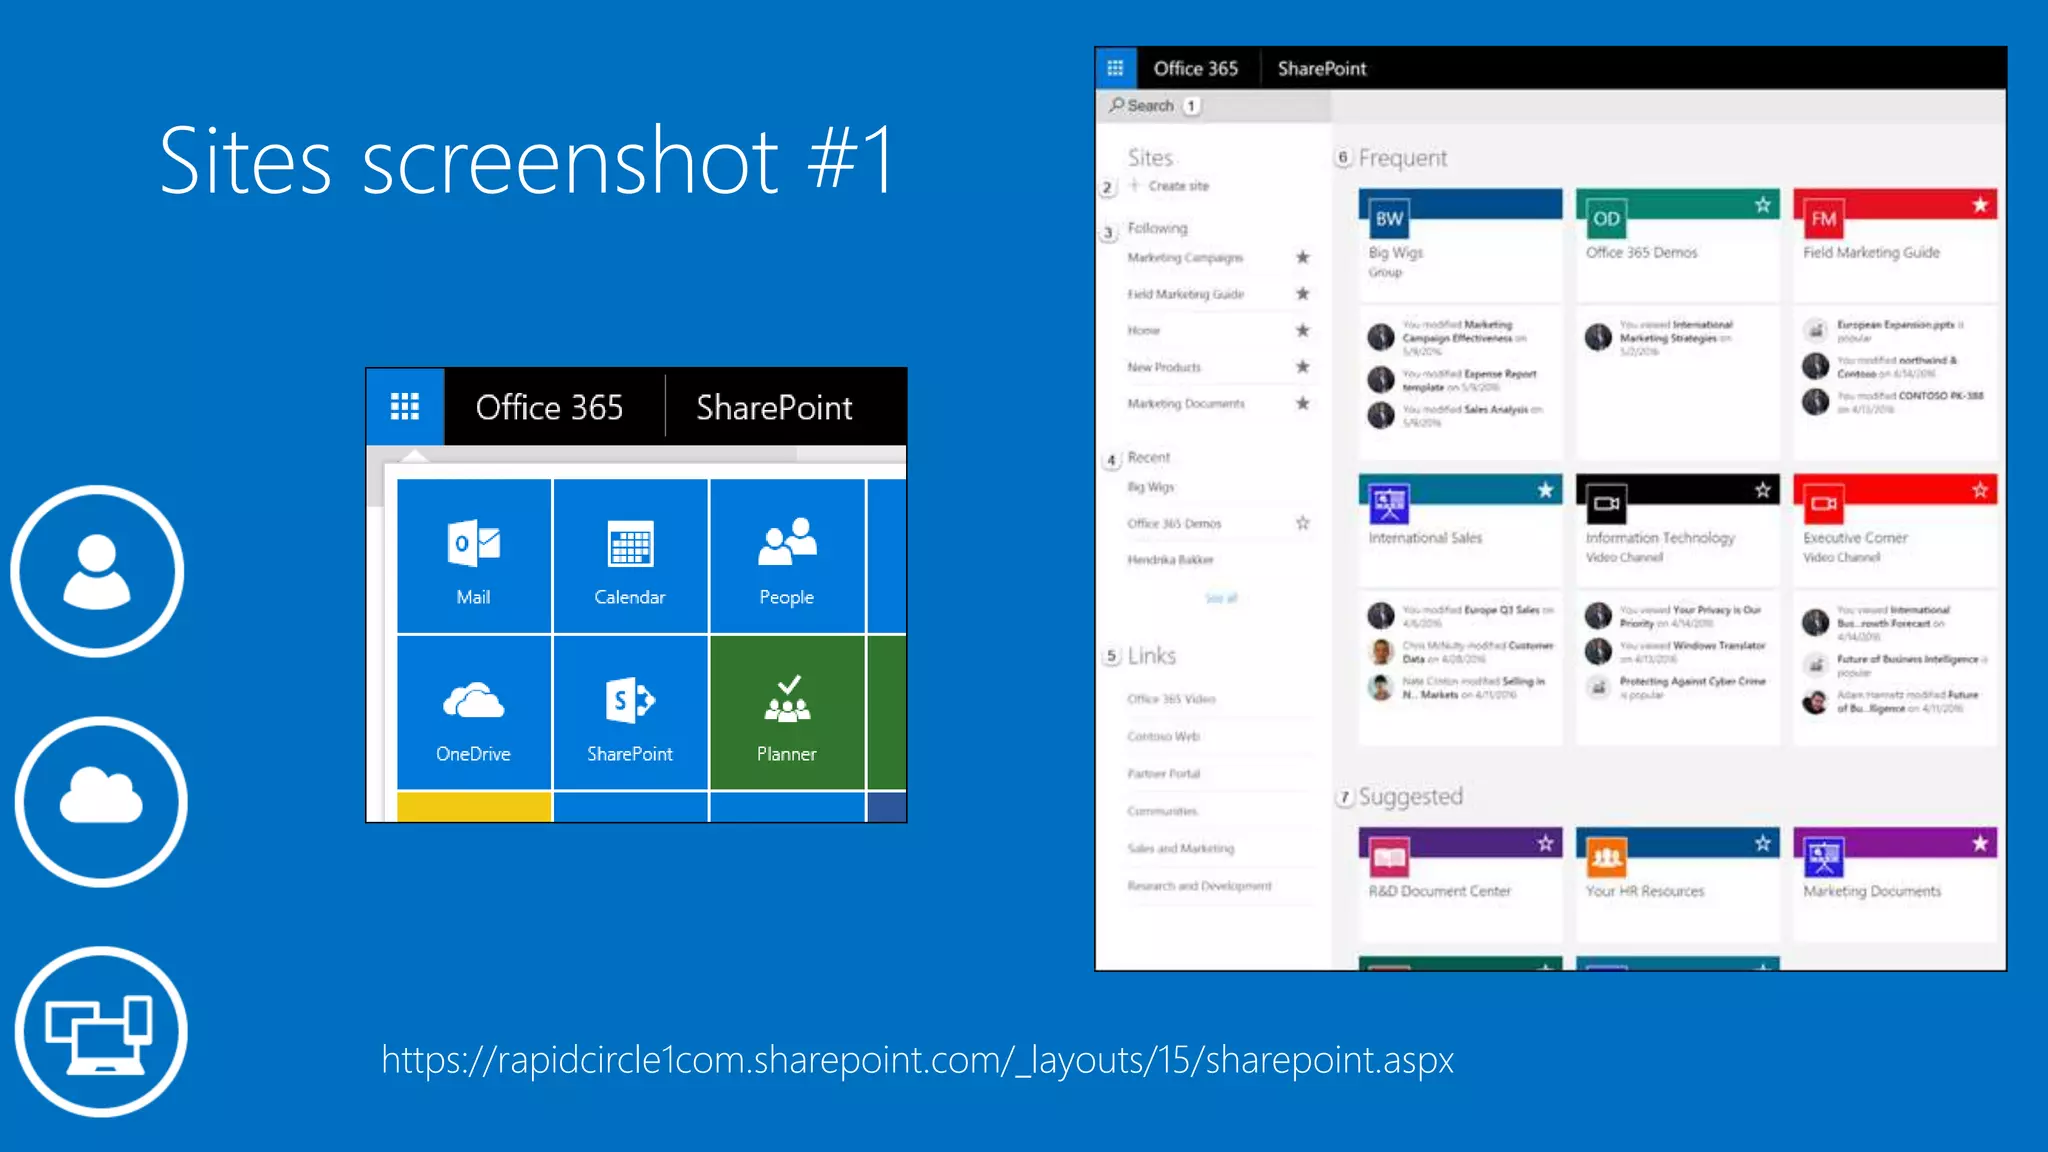
Task: Click inside the Search box on Sites page
Action: point(1214,105)
